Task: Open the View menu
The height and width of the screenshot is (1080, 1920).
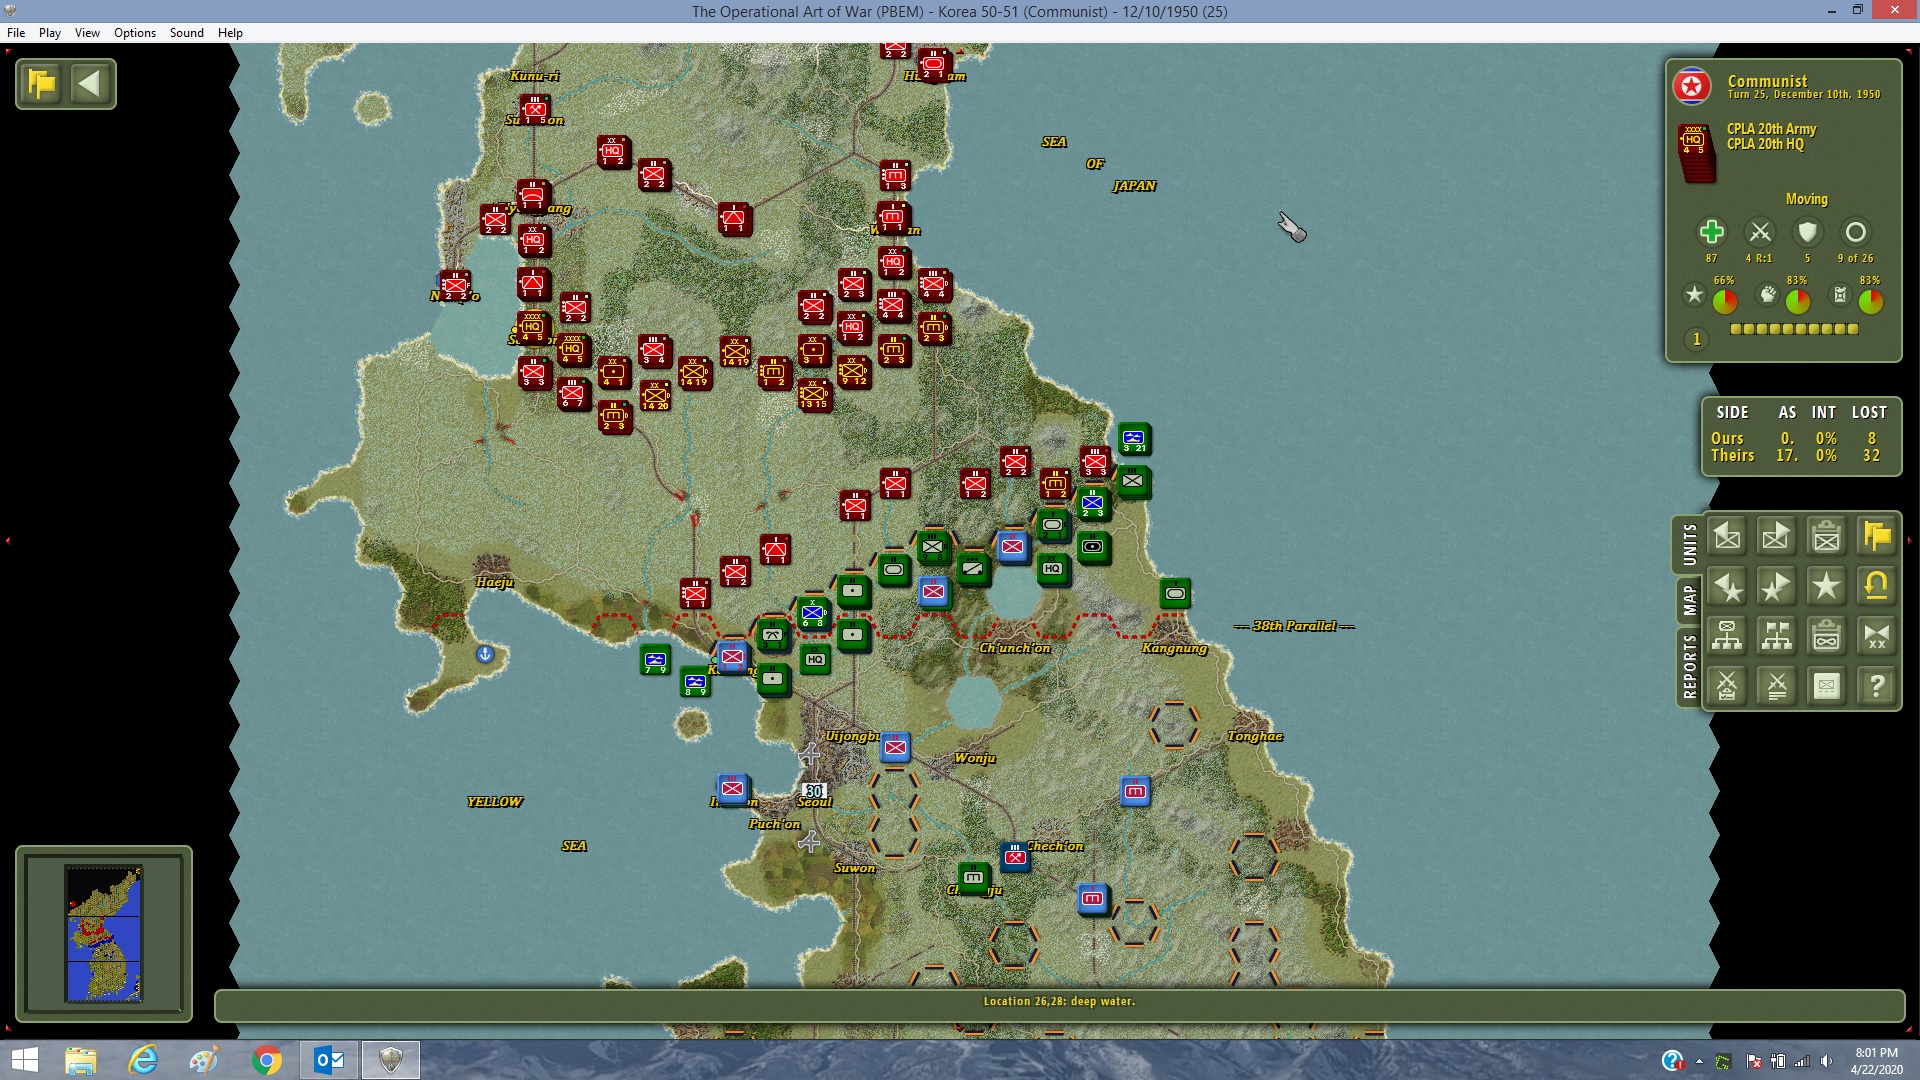Action: coord(87,33)
